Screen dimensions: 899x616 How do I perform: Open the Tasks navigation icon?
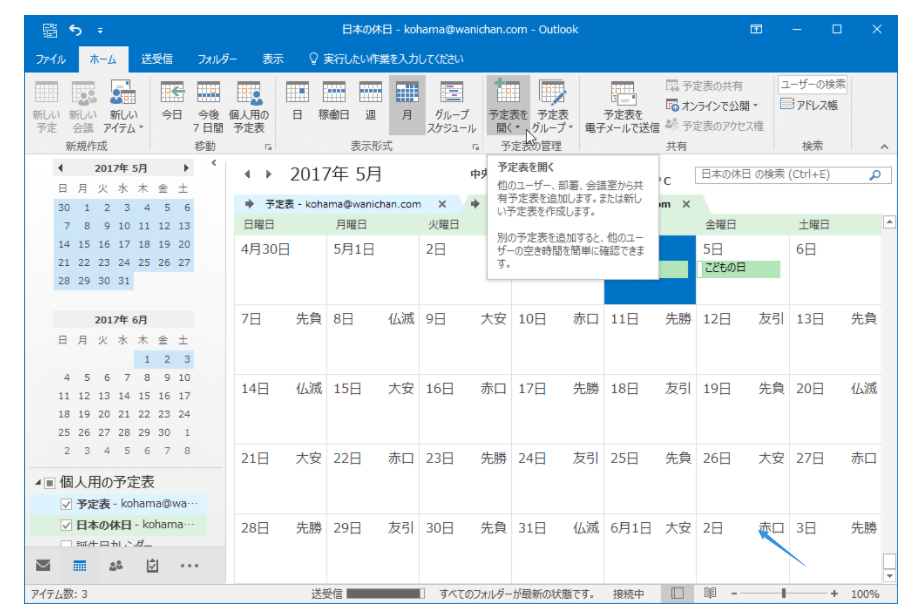[x=152, y=566]
